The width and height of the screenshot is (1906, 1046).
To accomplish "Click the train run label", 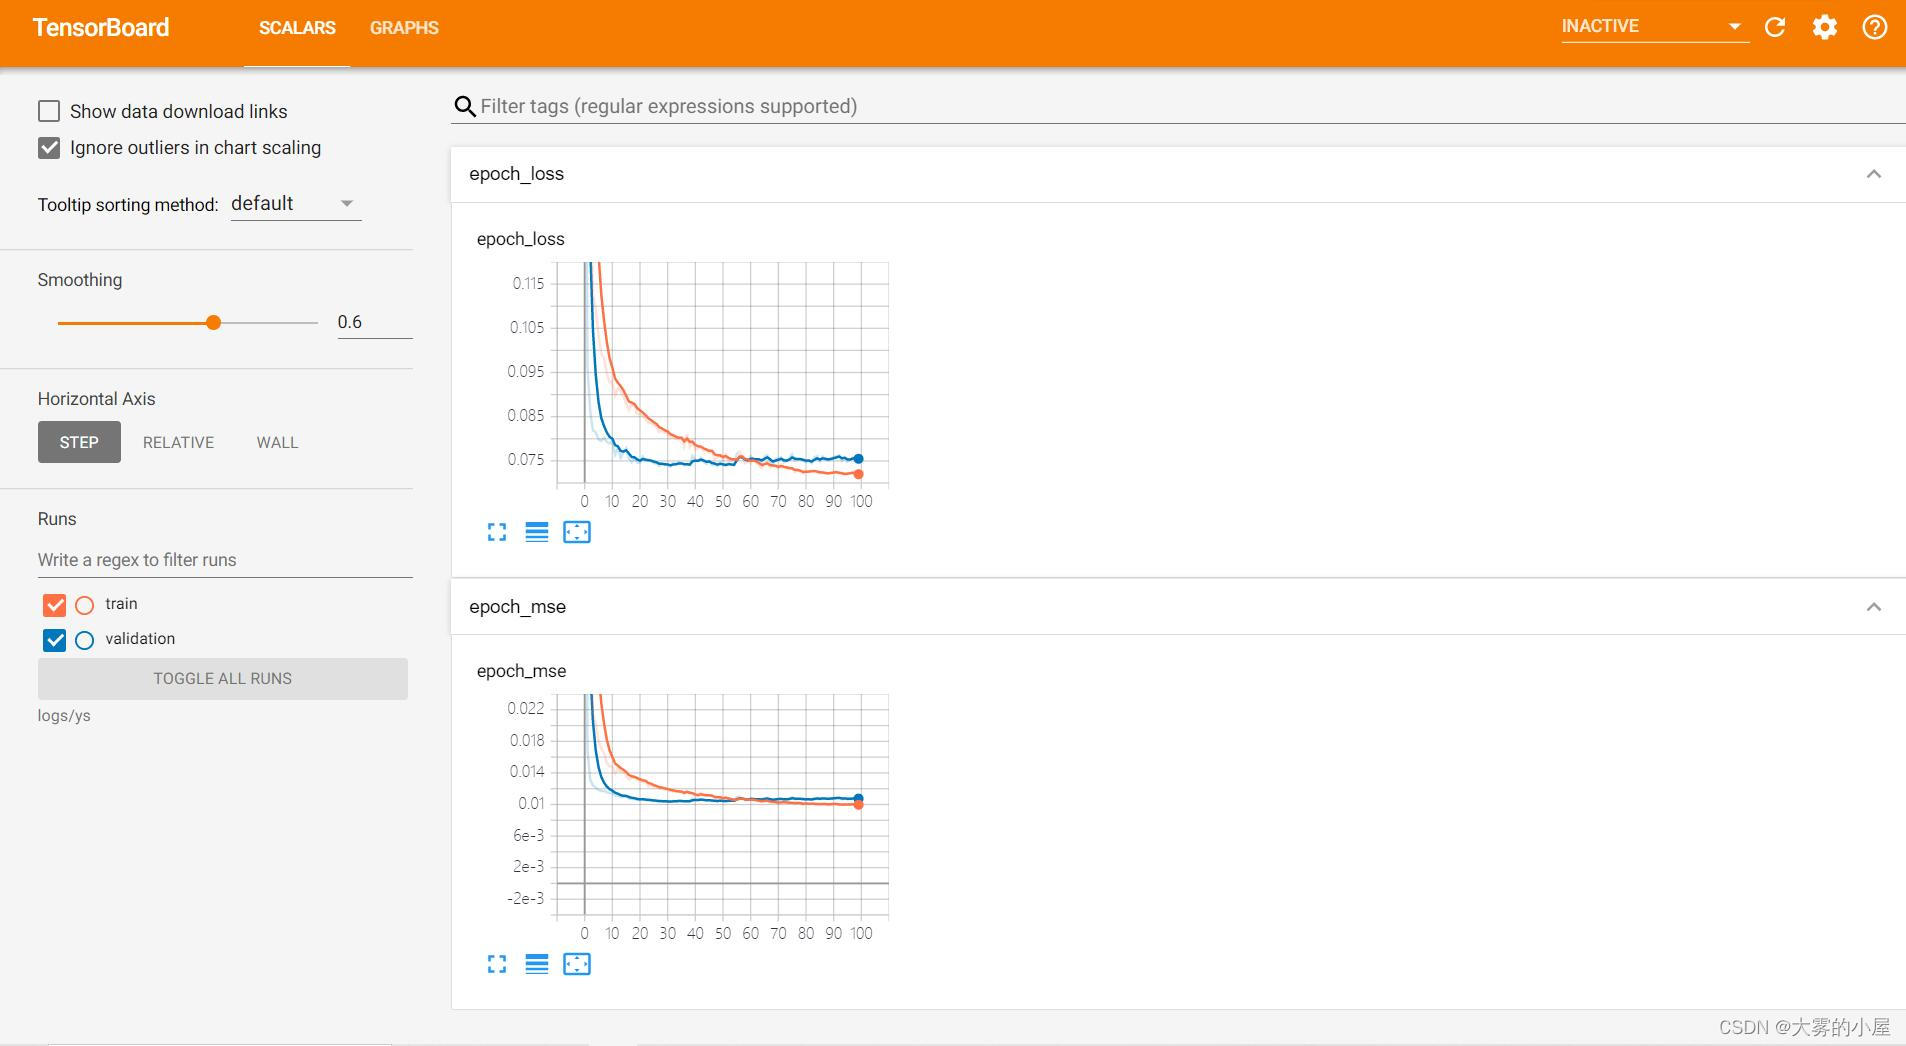I will [x=121, y=604].
